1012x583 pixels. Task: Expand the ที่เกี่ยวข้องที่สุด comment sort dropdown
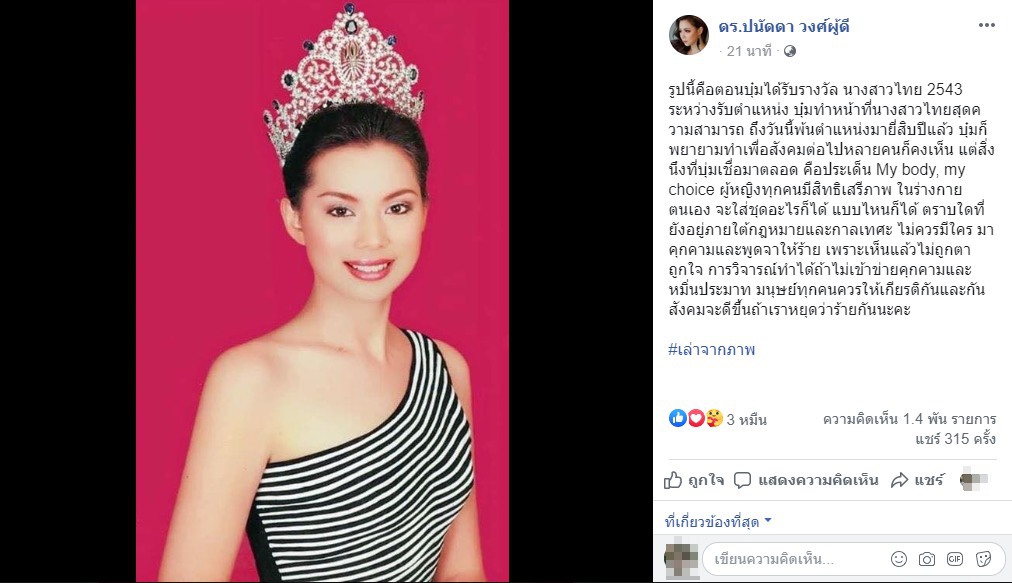(718, 521)
